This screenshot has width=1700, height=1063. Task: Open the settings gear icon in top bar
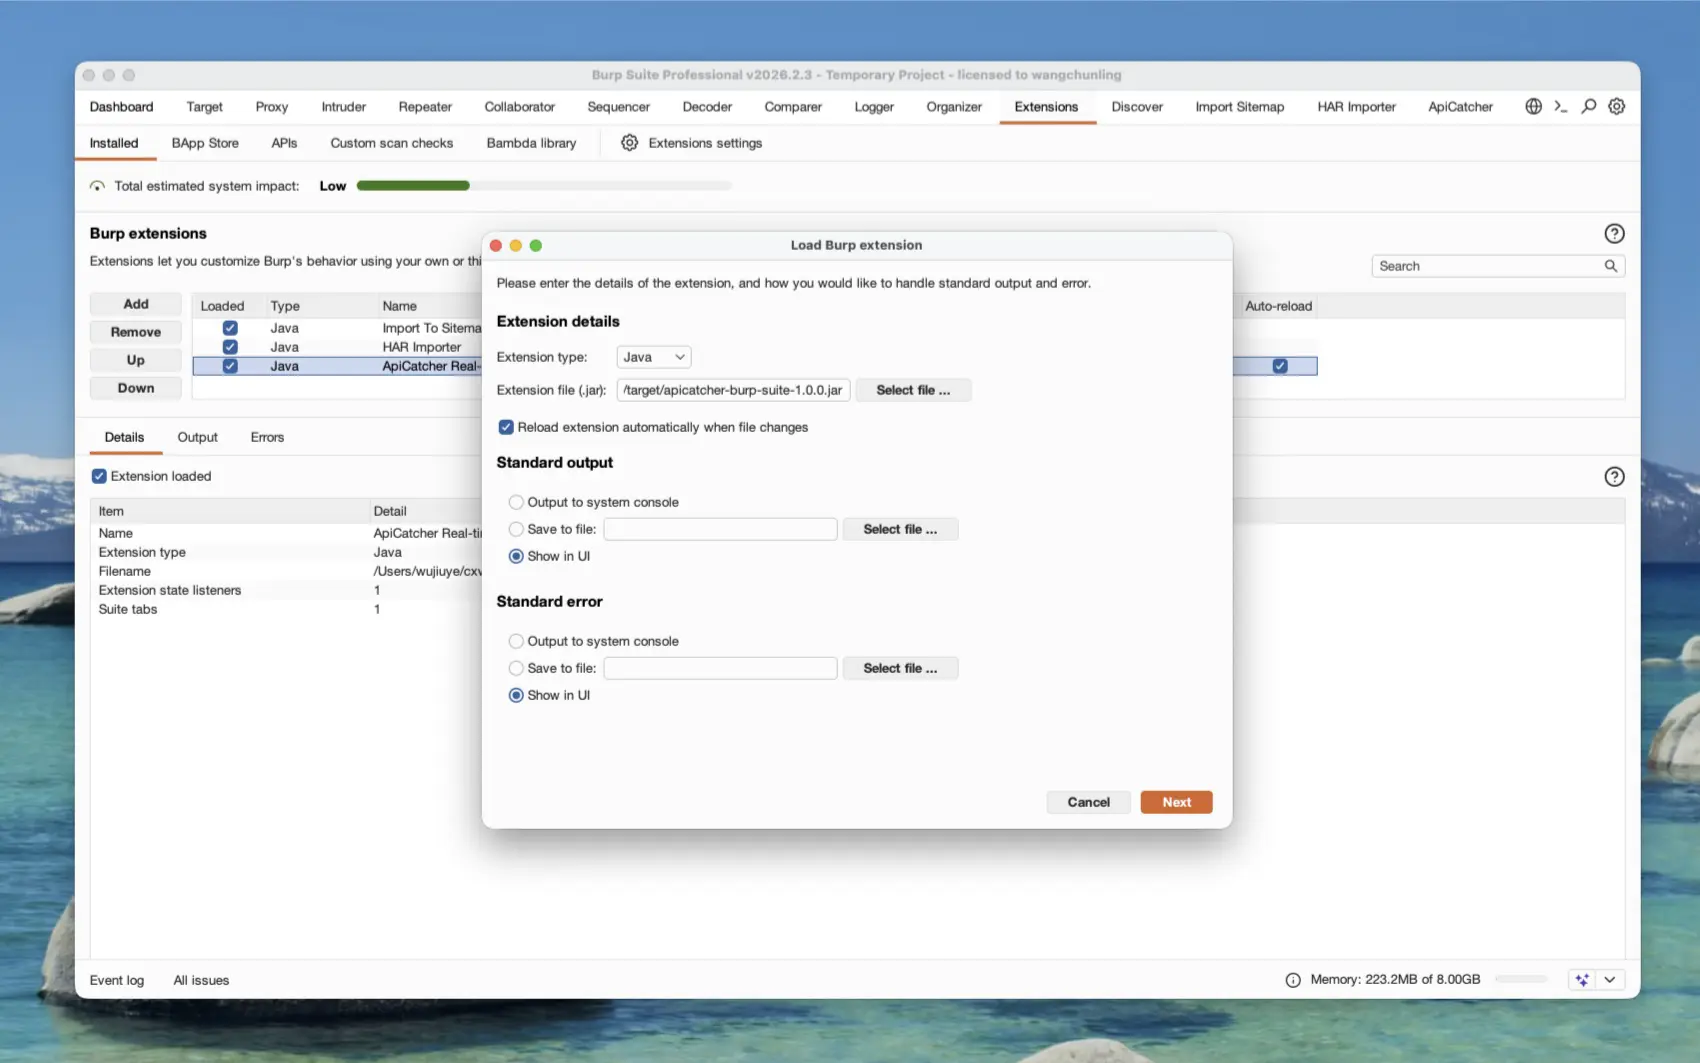tap(1616, 106)
